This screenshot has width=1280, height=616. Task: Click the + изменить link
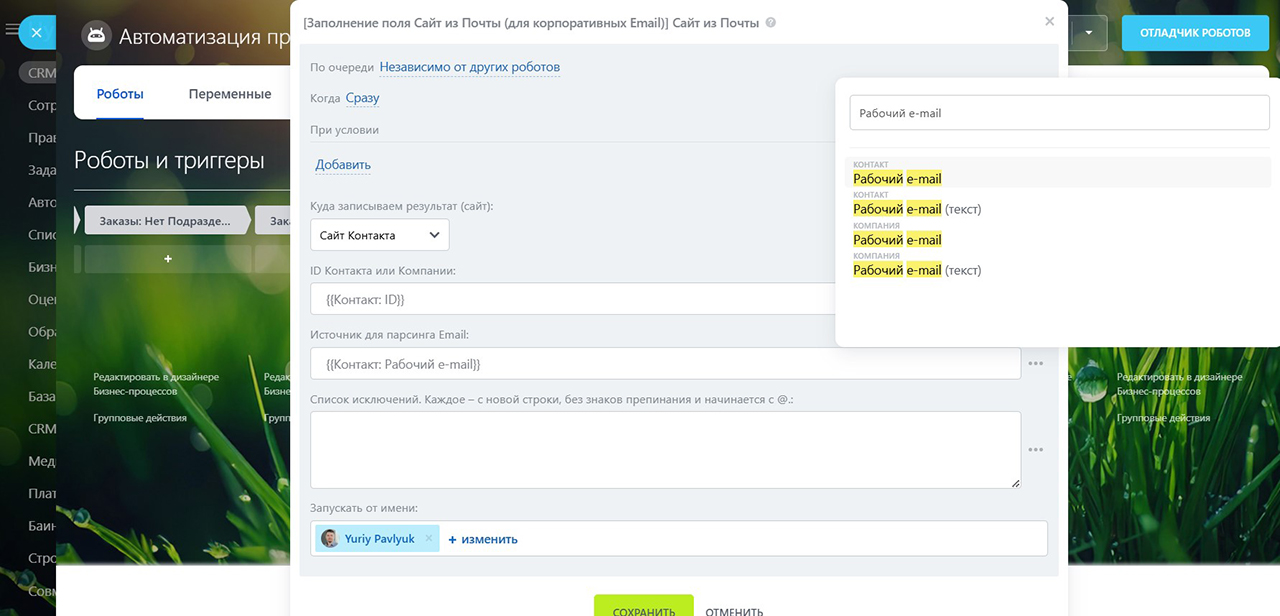tap(483, 539)
